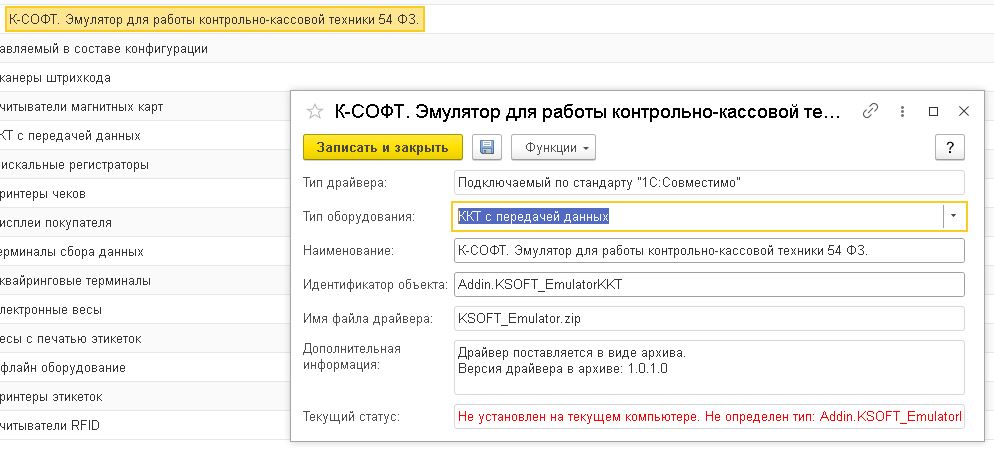Save record using the floppy disk icon
The height and width of the screenshot is (456, 994).
(x=487, y=147)
